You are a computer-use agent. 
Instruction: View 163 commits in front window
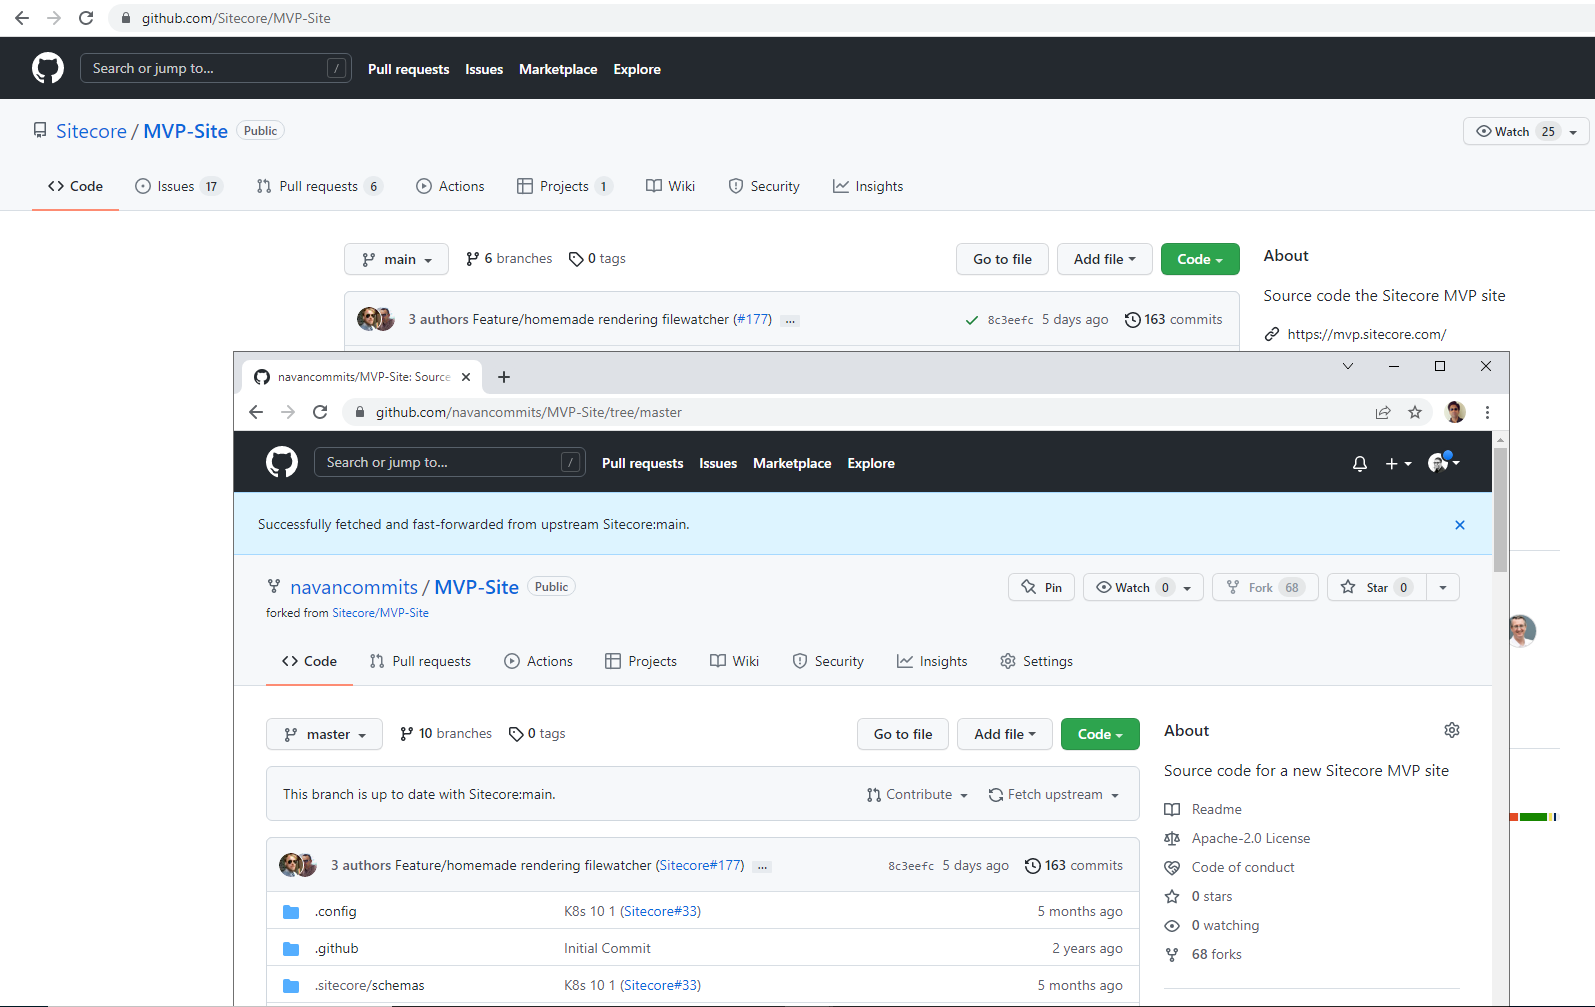1074,865
